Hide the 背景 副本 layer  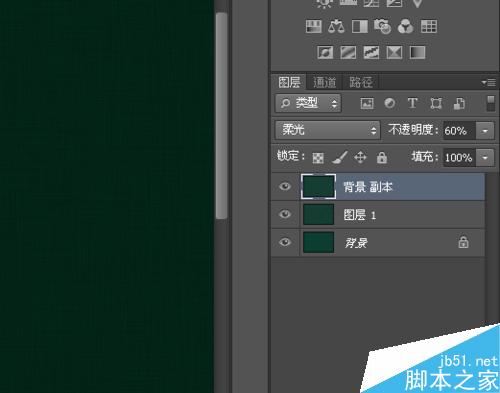[285, 186]
